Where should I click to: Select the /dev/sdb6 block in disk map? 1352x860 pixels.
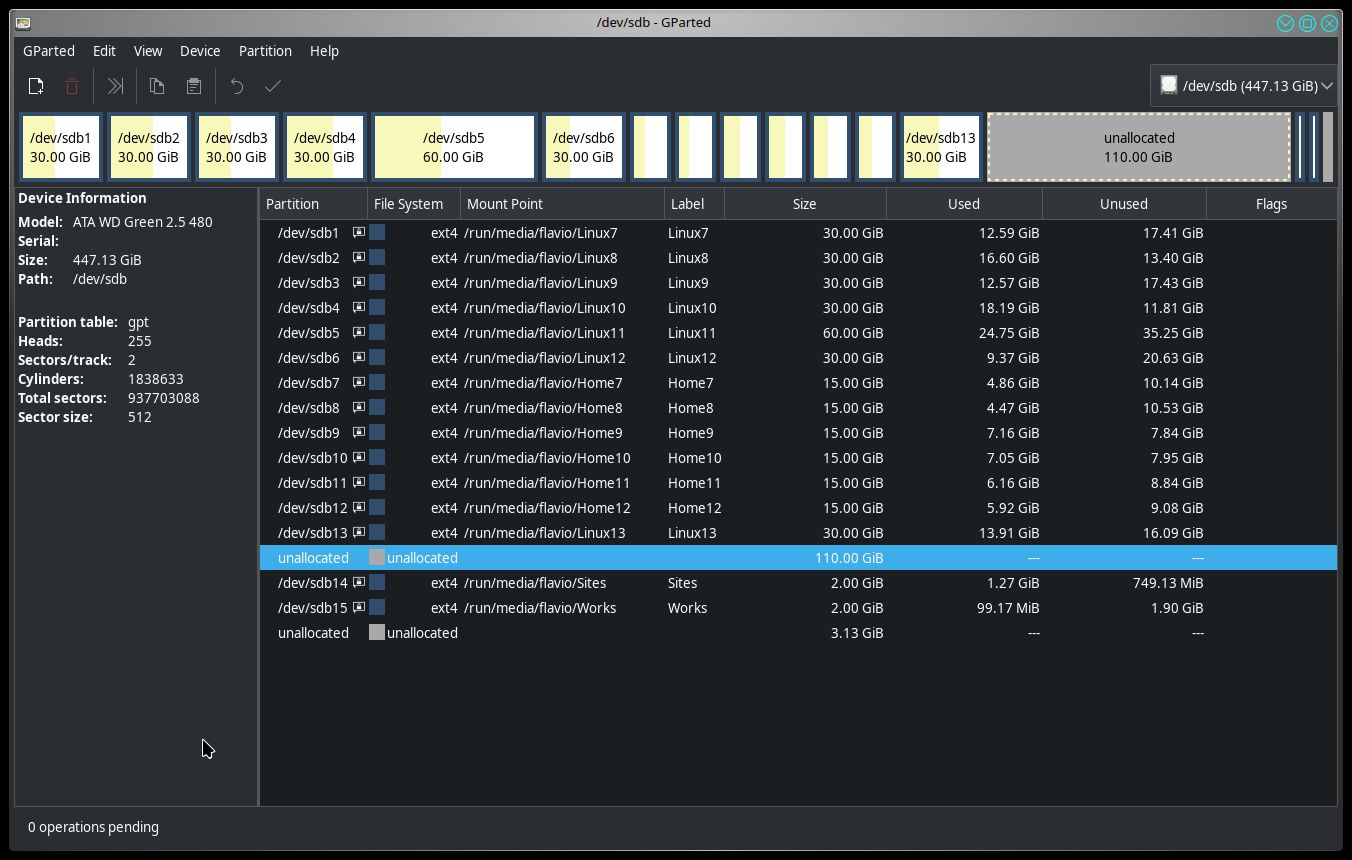583,147
